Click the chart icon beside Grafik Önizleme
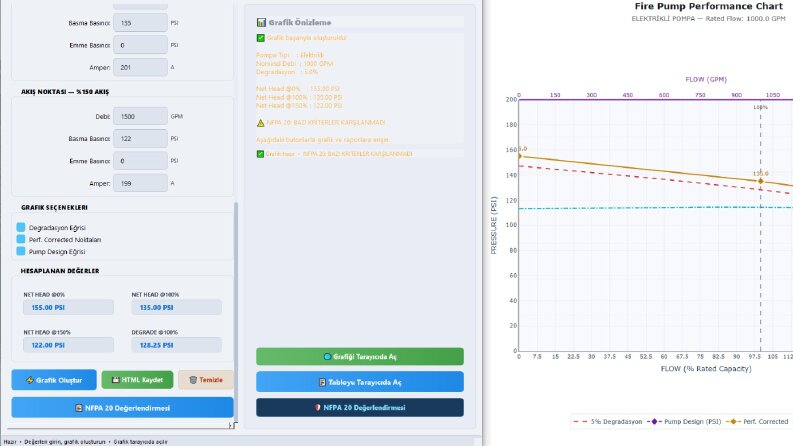793x446 pixels. tap(261, 22)
